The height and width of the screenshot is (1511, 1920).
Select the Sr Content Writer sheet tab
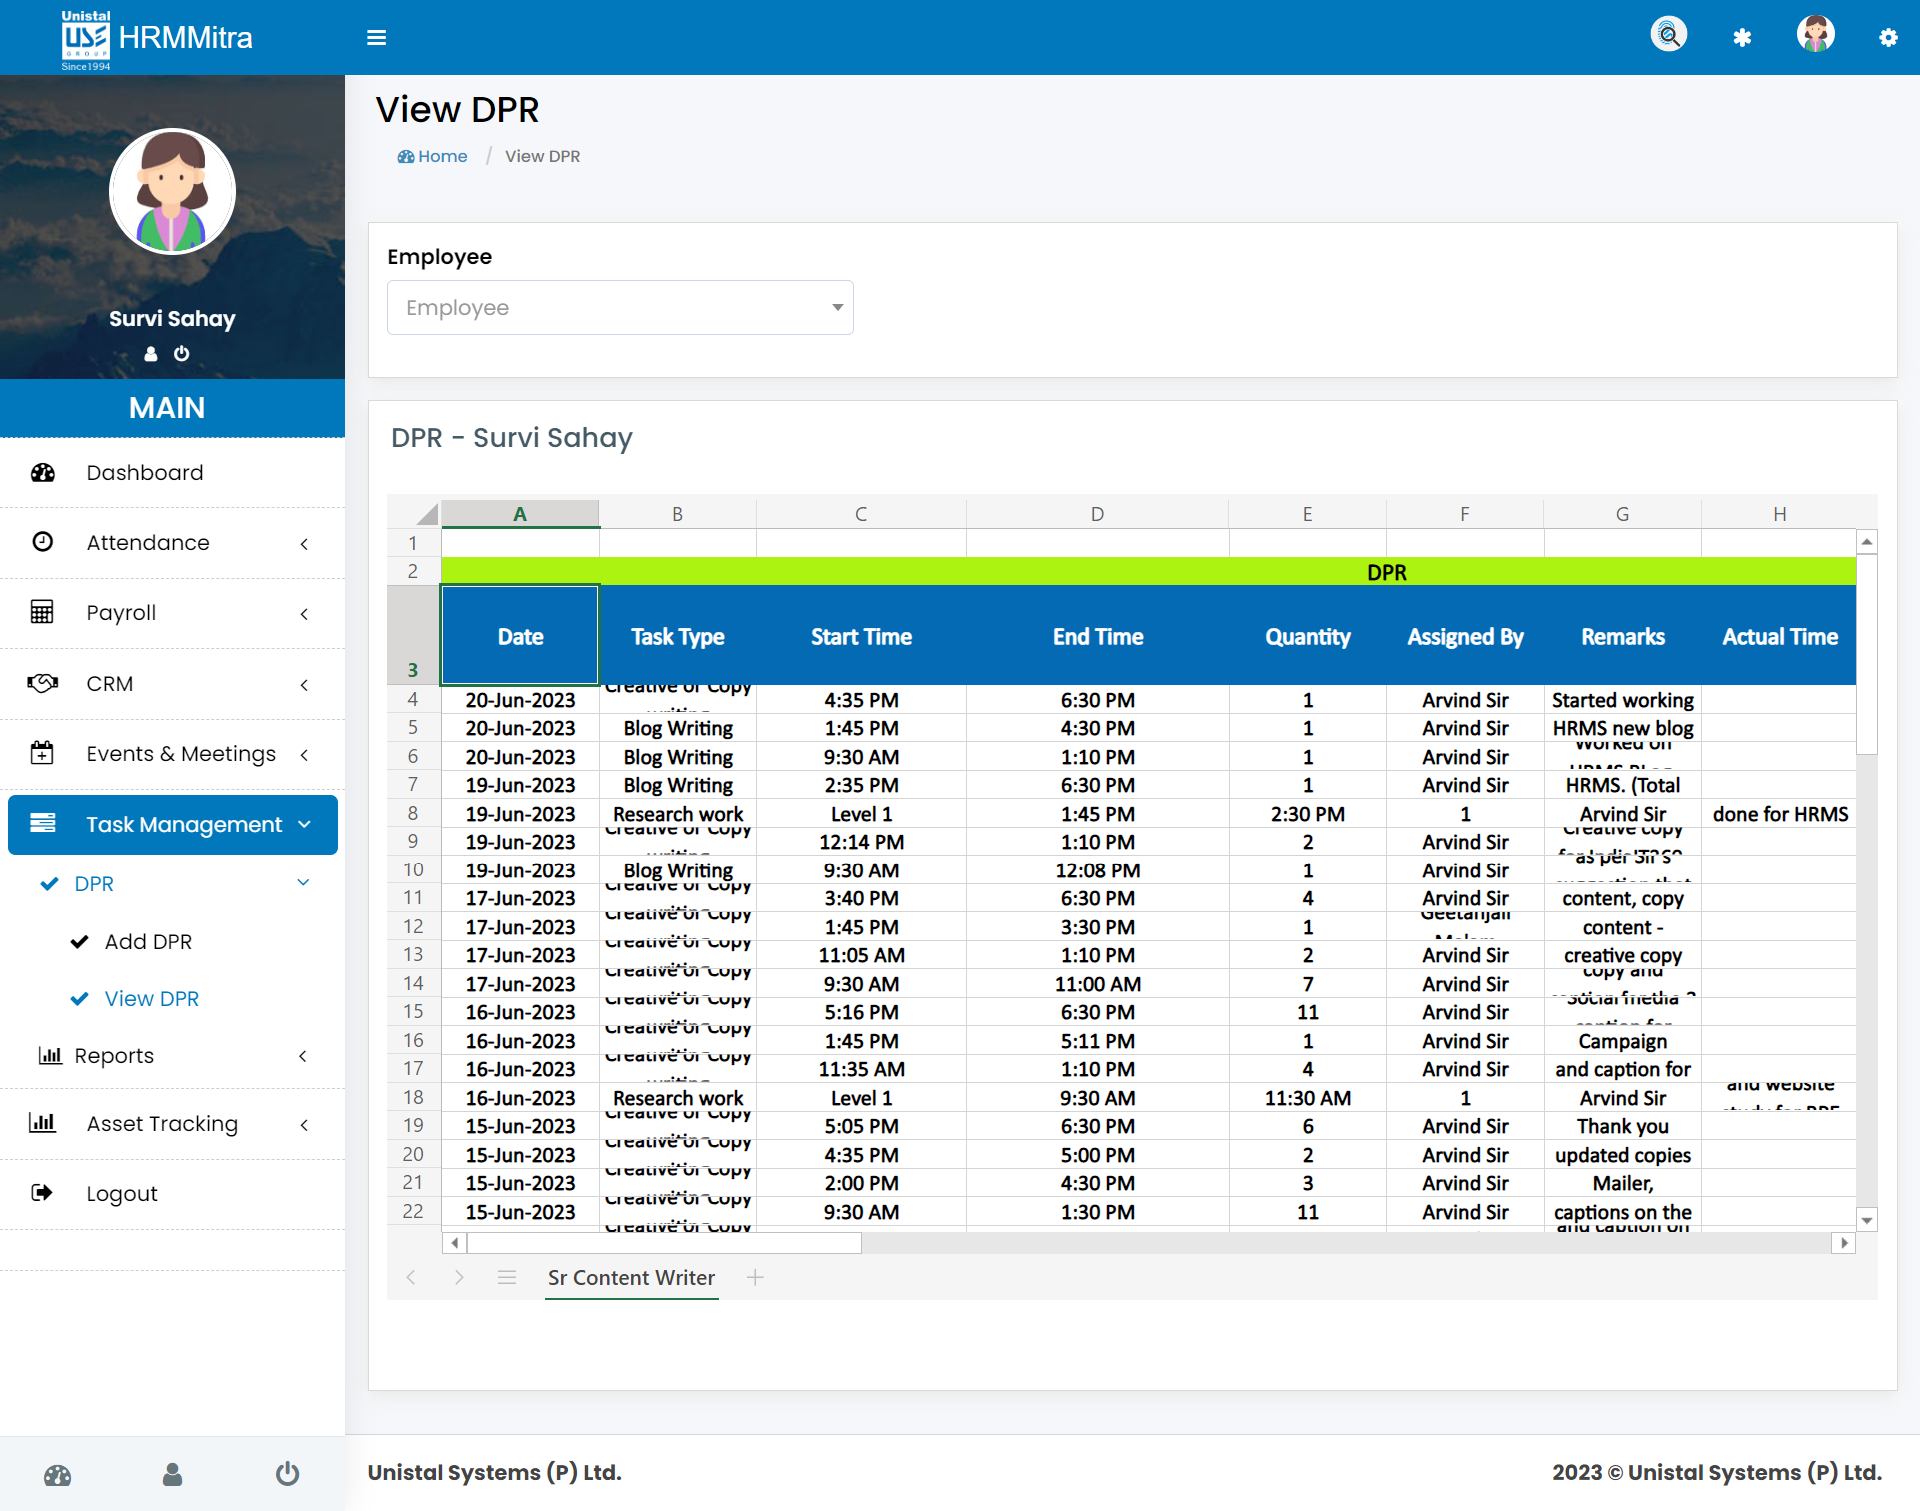[x=631, y=1278]
